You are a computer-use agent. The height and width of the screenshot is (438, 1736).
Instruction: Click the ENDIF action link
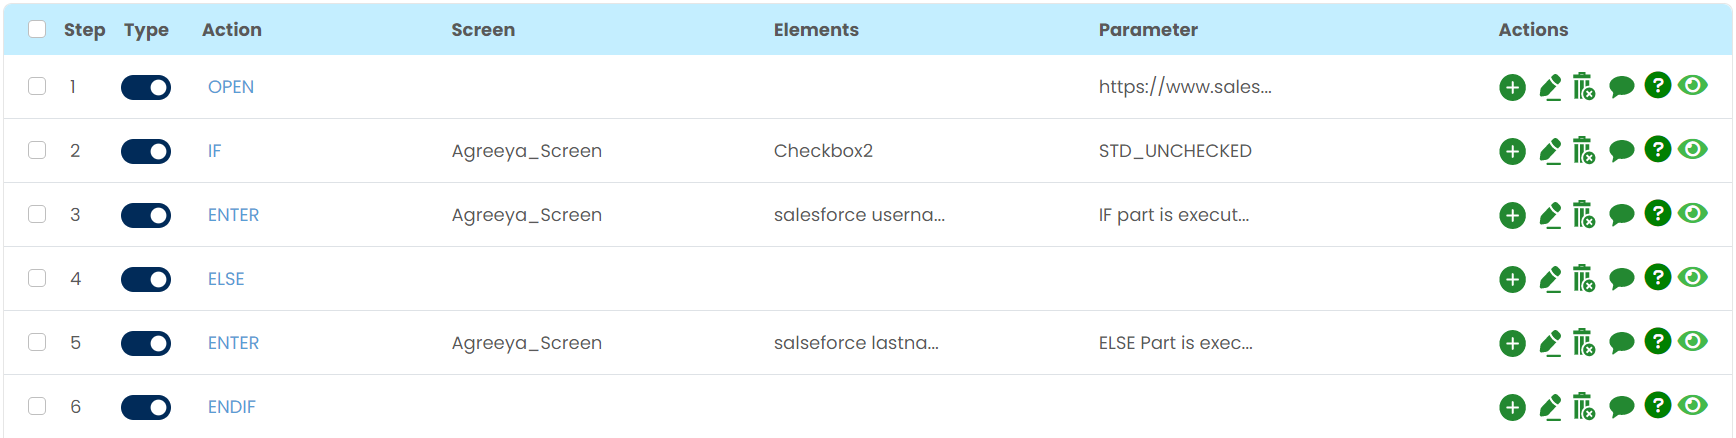click(x=232, y=407)
